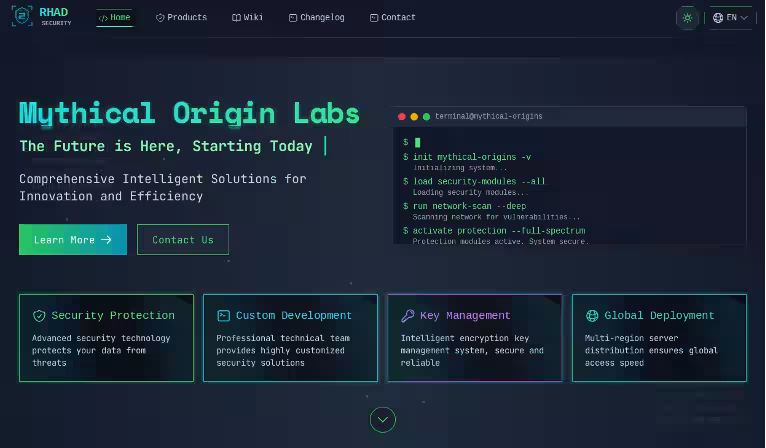Click the terminal prompt cursor line
This screenshot has height=448, width=766.
click(417, 143)
